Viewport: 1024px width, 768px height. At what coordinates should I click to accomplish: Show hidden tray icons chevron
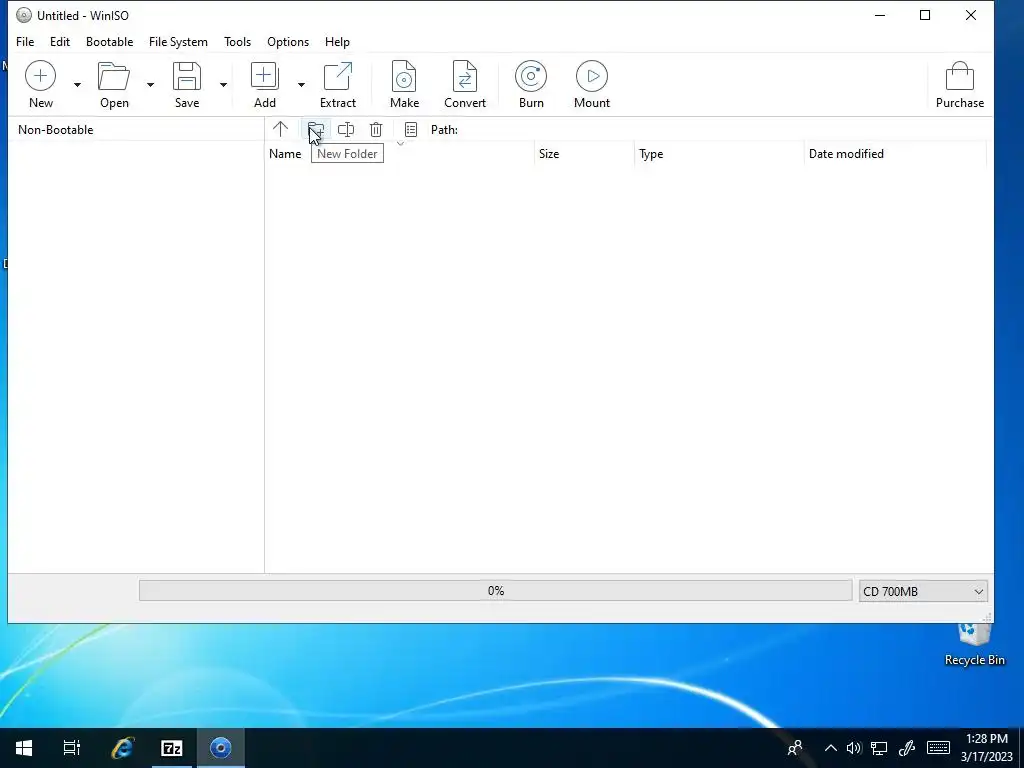831,748
